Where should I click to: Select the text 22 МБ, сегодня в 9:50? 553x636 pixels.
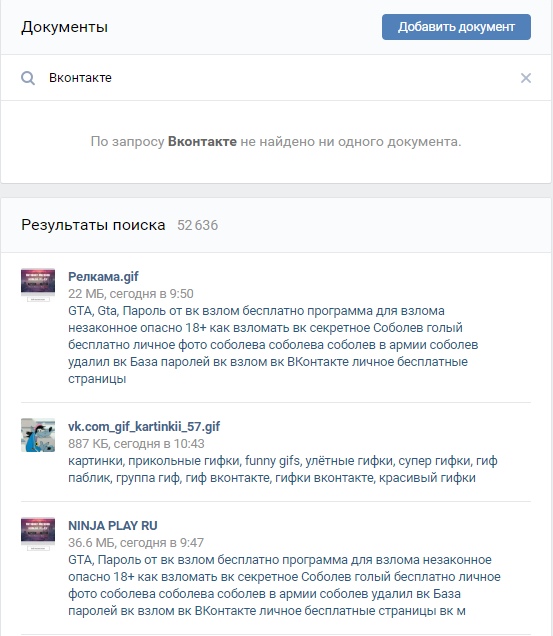(x=131, y=294)
